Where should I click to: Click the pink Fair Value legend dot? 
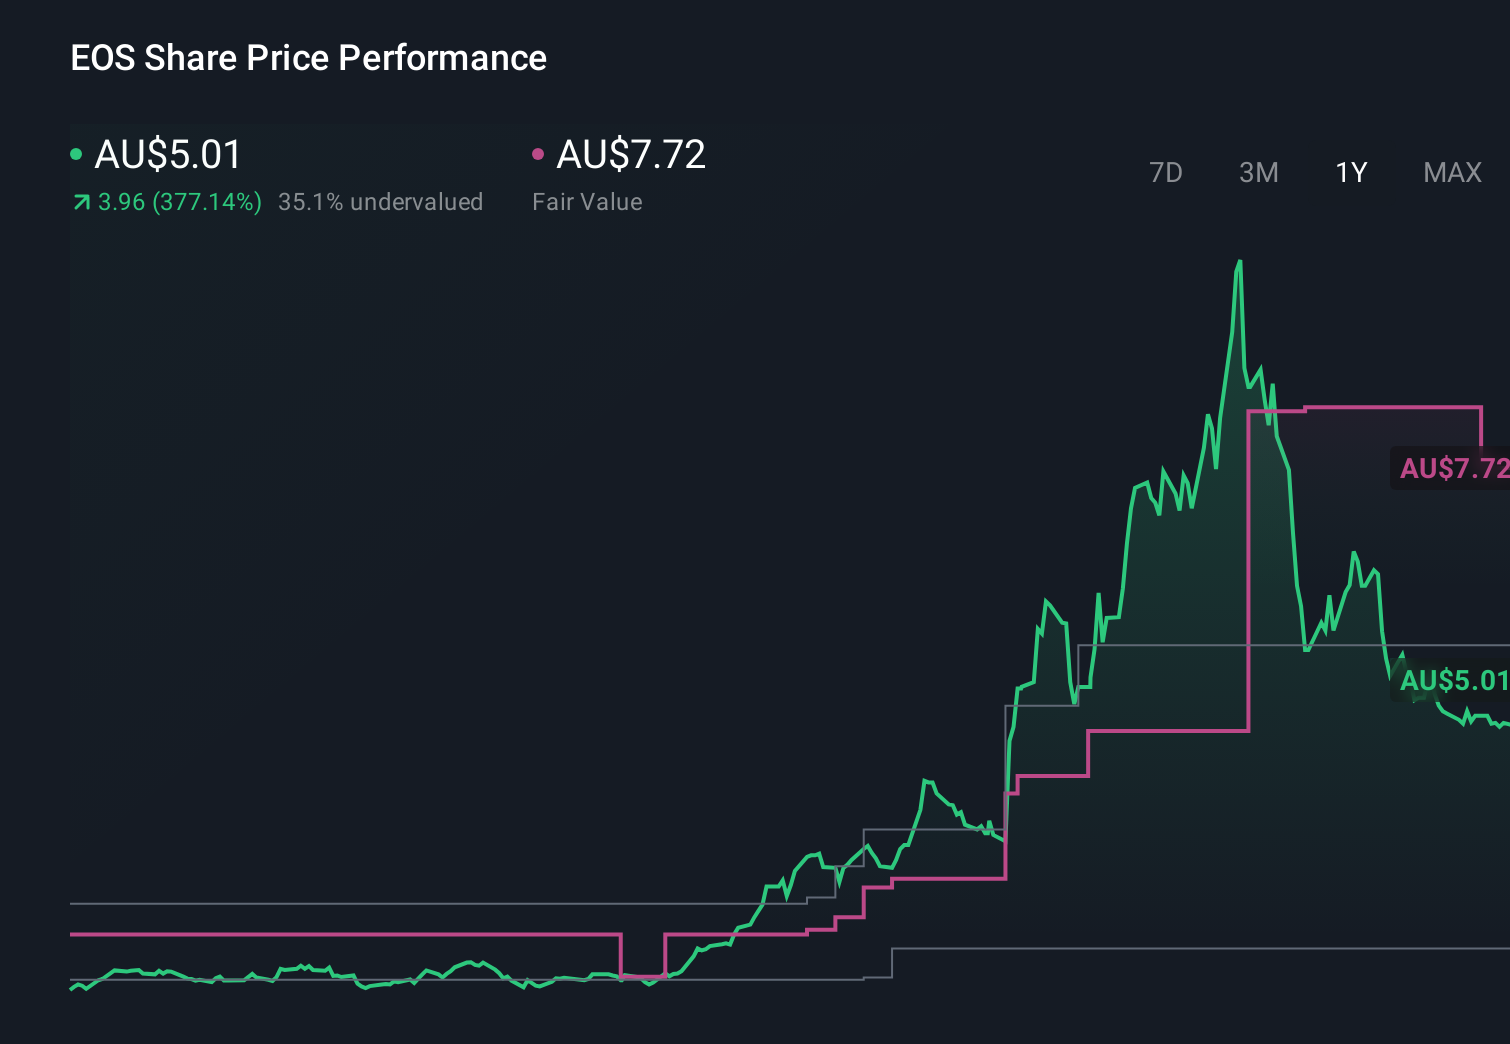coord(539,153)
